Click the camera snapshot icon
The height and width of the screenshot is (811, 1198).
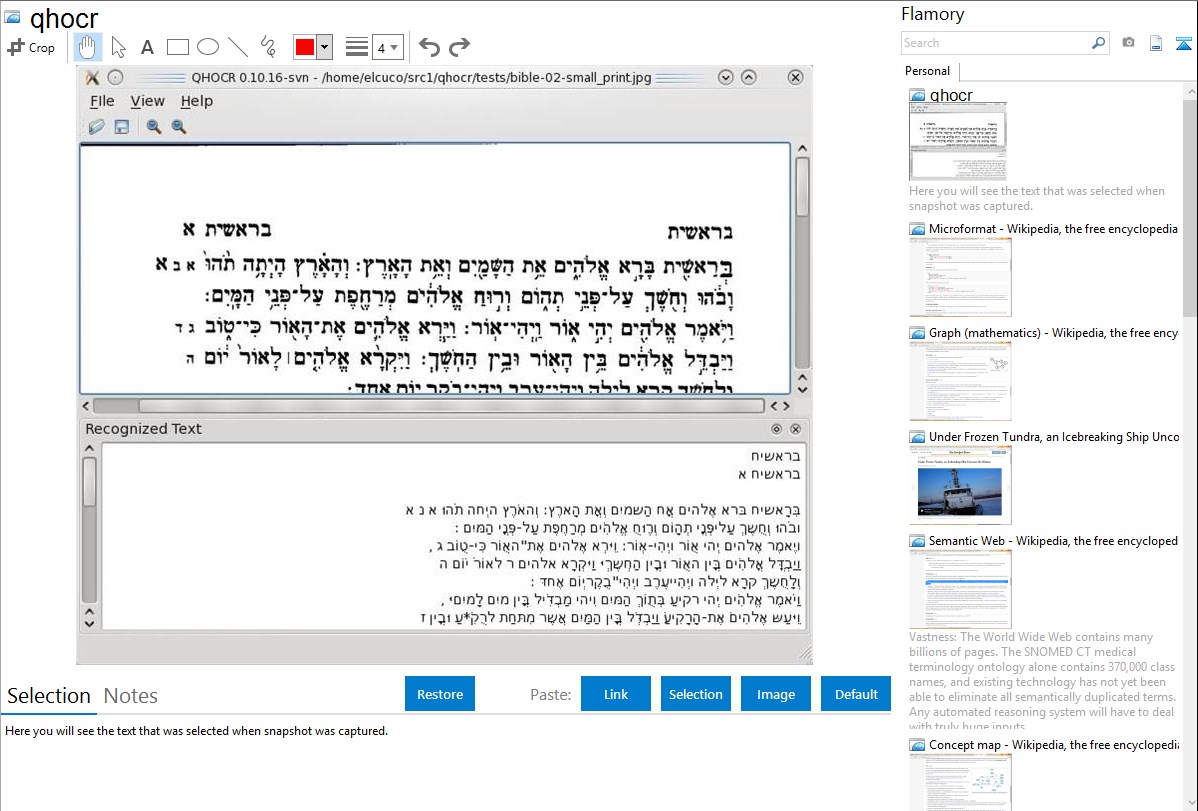1128,44
